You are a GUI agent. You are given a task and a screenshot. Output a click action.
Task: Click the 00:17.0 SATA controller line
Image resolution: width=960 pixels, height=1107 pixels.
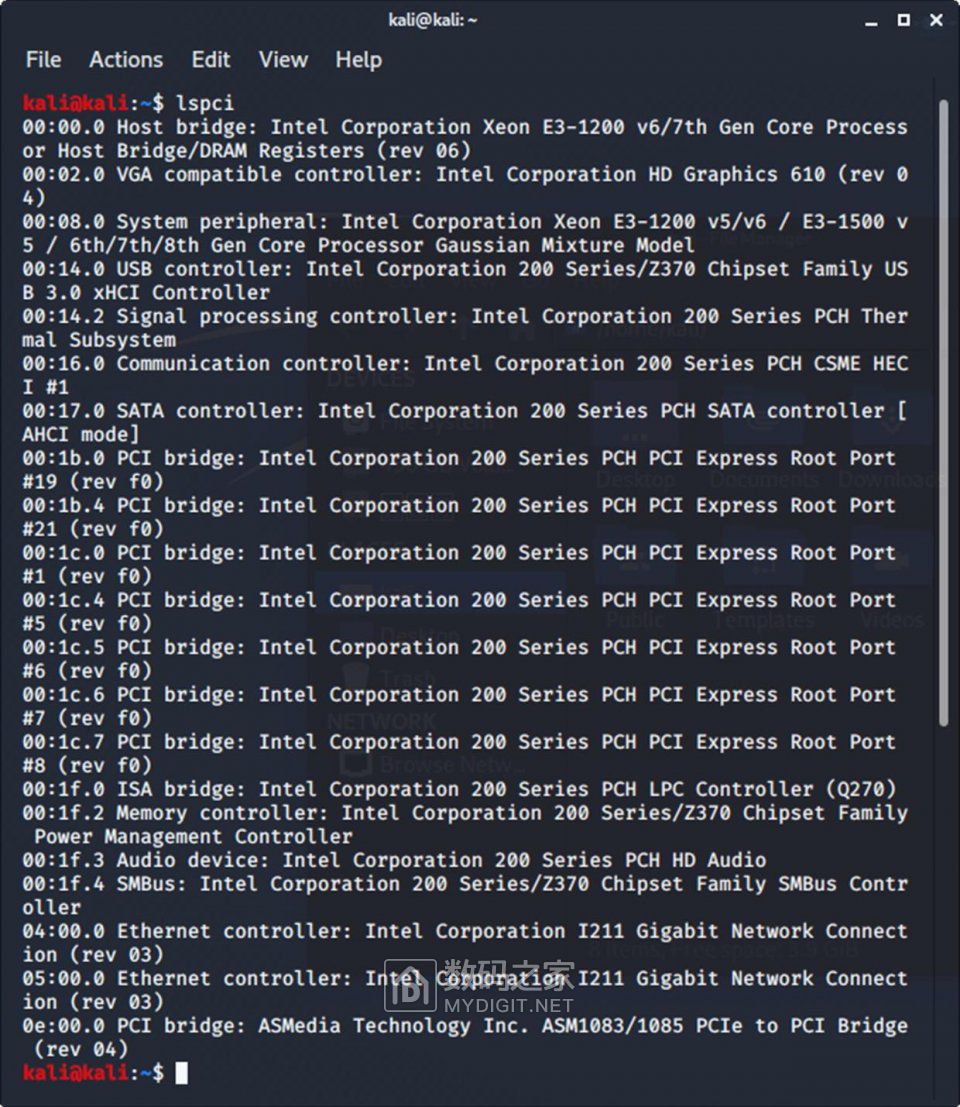pyautogui.click(x=465, y=411)
